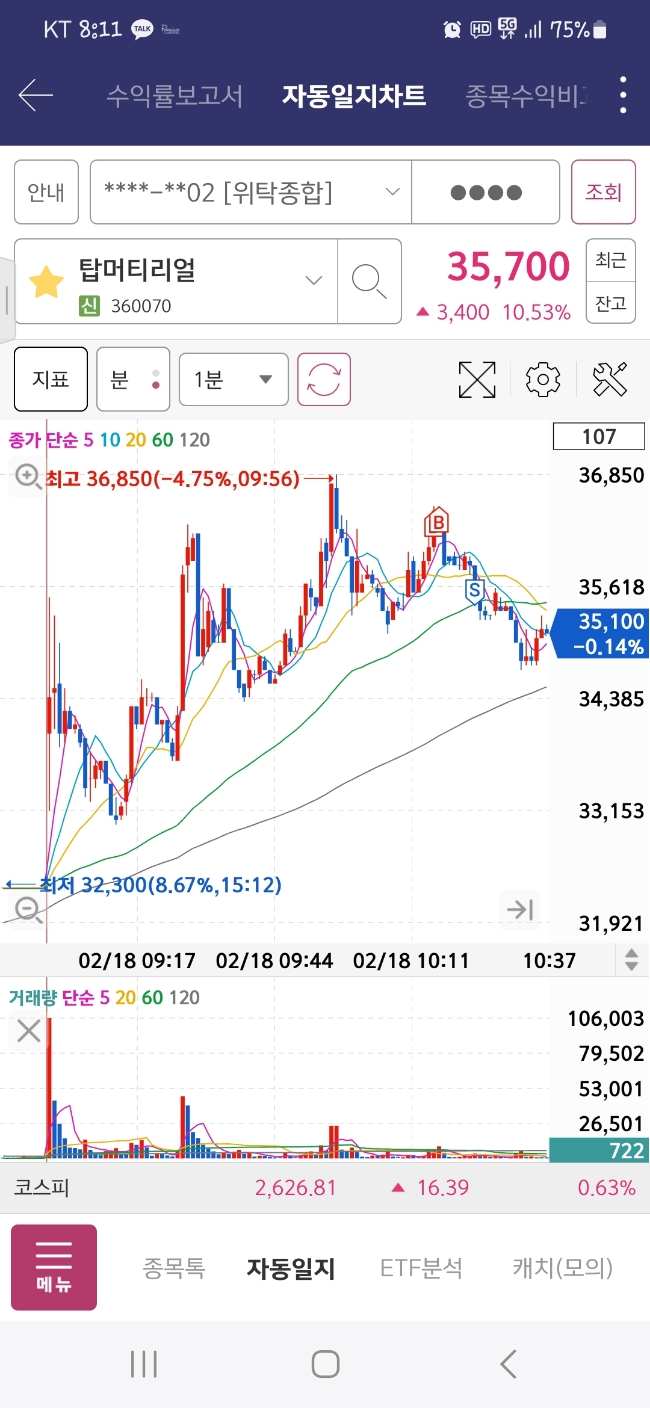Tap the Android back navigation button
The image size is (650, 1408).
tap(507, 1363)
